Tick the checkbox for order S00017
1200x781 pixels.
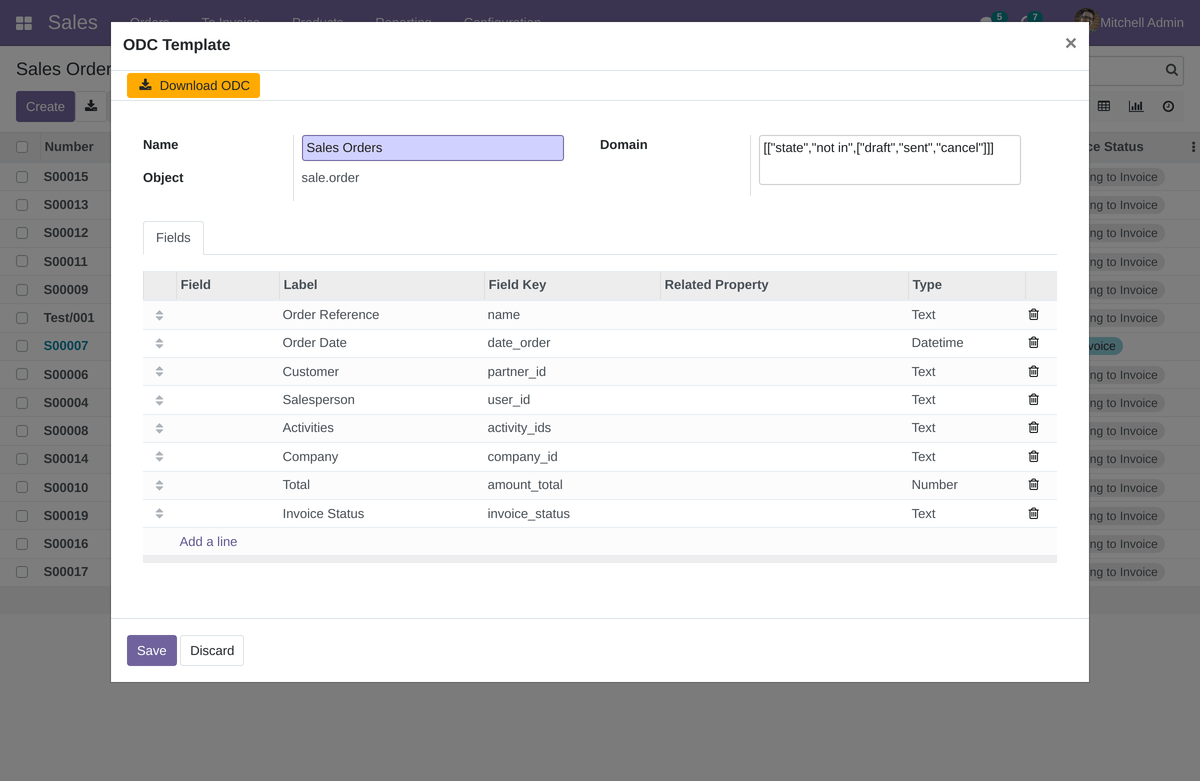tap(22, 572)
